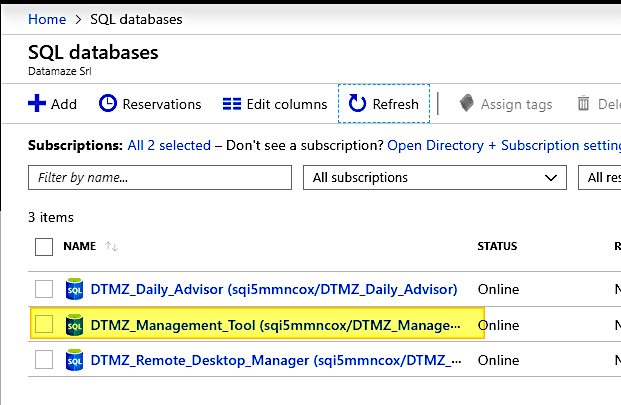Screen dimensions: 621x405
Task: Click the Reservations clock icon
Action: [x=108, y=103]
